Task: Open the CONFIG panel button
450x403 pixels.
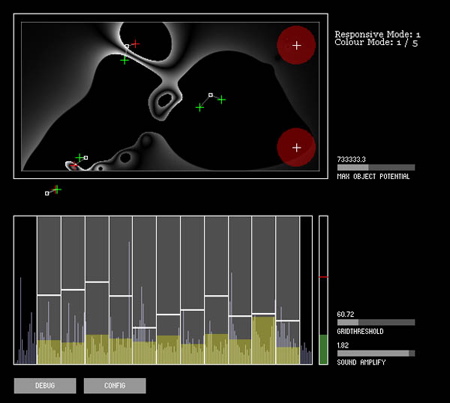Action: pos(115,386)
